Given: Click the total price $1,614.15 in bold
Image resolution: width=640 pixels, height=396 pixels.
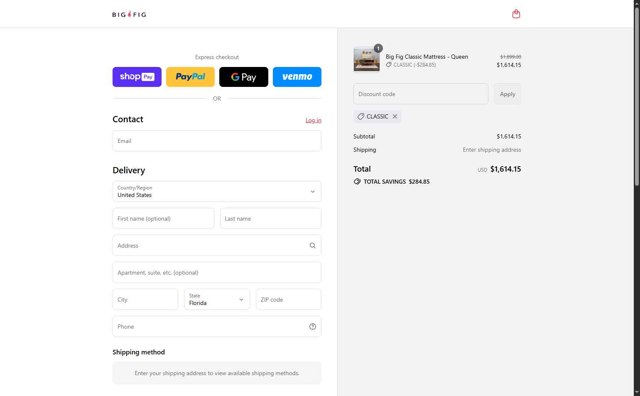Looking at the screenshot, I should pos(505,169).
